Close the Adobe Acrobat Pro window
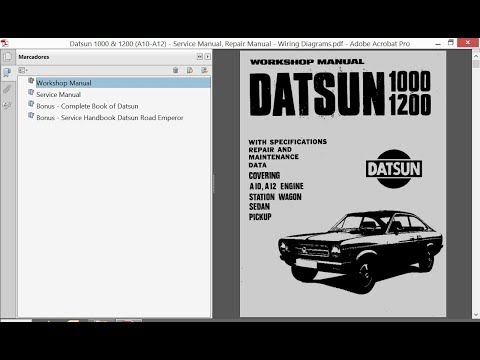 tap(468, 43)
